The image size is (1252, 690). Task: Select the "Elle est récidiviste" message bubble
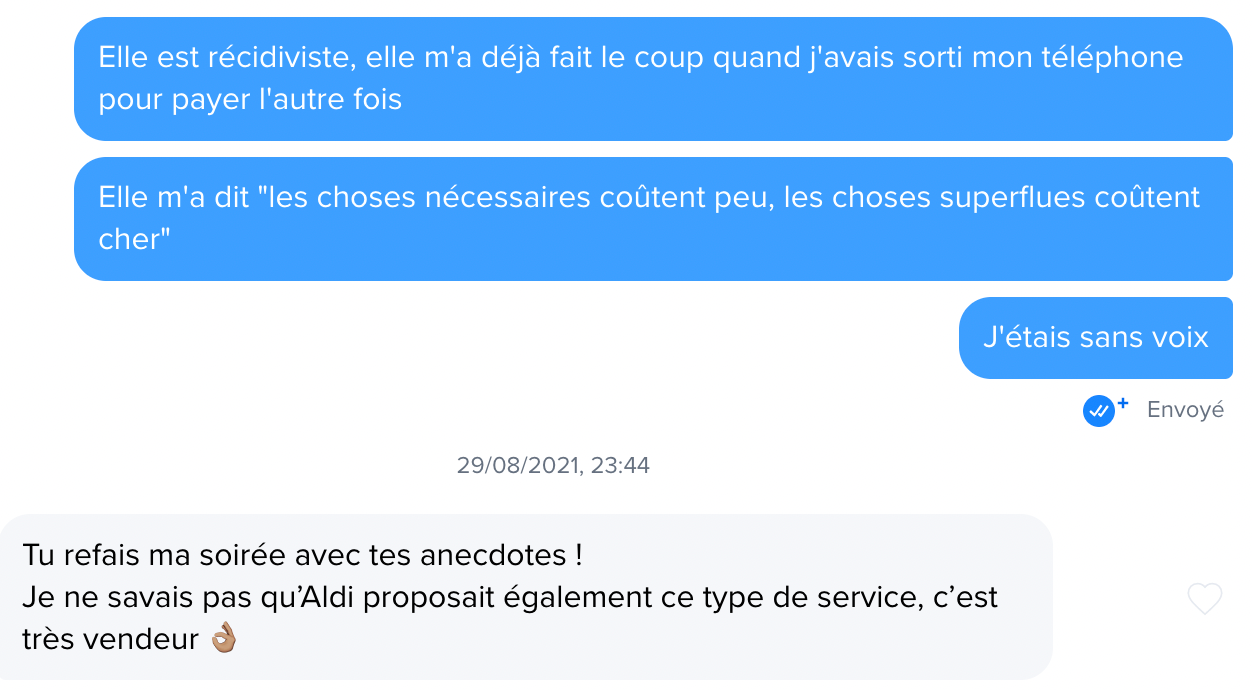pyautogui.click(x=652, y=79)
